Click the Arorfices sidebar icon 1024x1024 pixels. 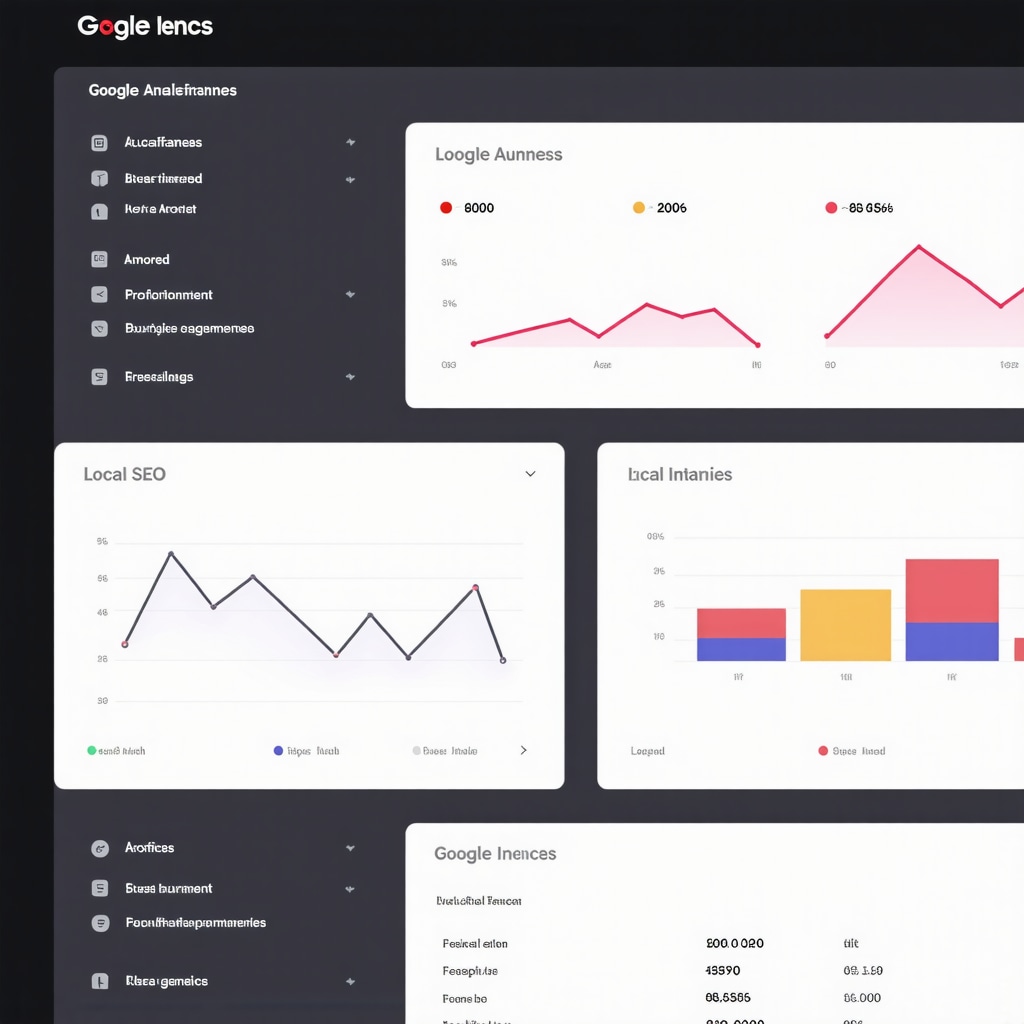click(100, 848)
